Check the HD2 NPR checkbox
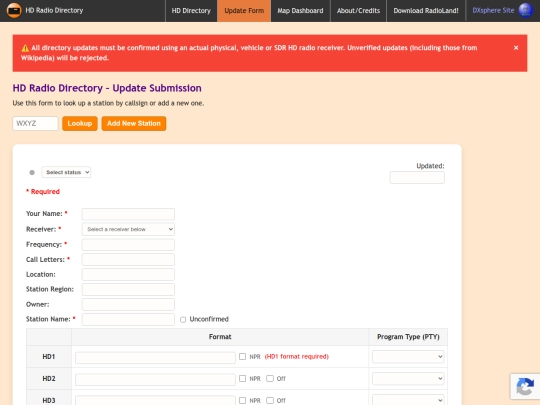This screenshot has width=540, height=405. point(242,378)
